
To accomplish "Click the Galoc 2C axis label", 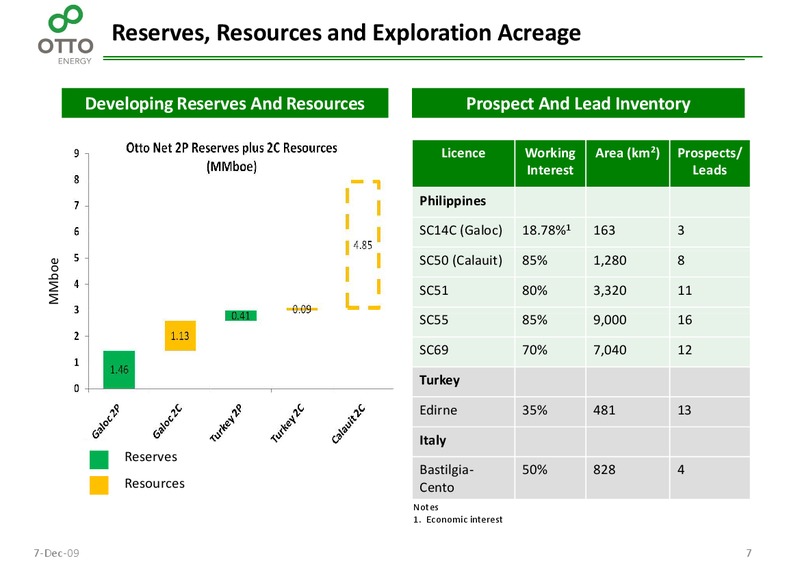I will tap(167, 421).
